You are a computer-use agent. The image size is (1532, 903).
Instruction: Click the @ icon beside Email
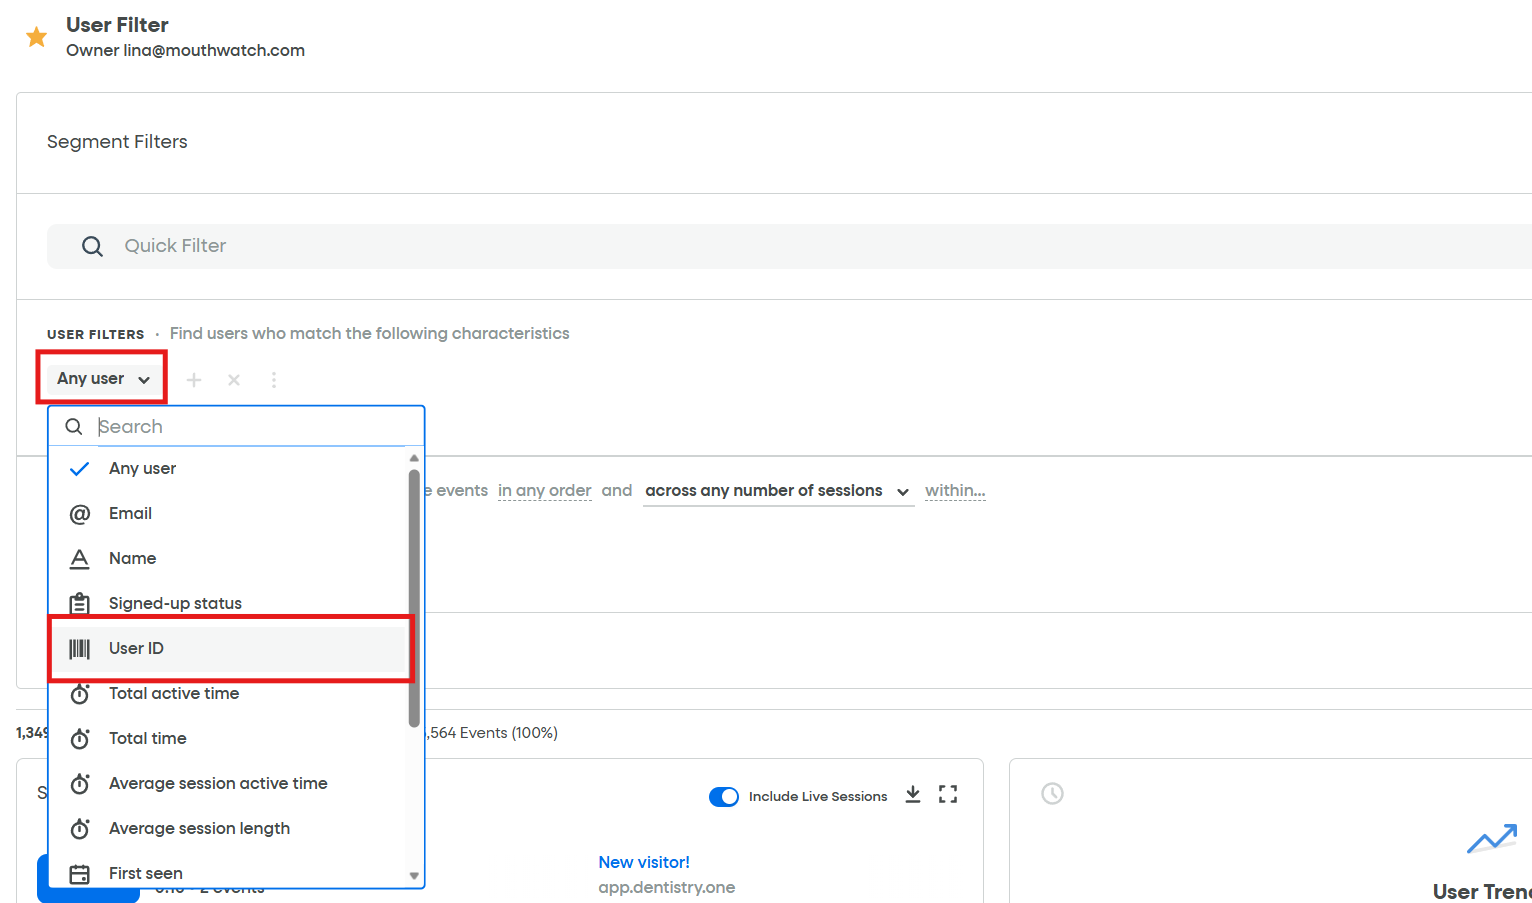pos(79,513)
